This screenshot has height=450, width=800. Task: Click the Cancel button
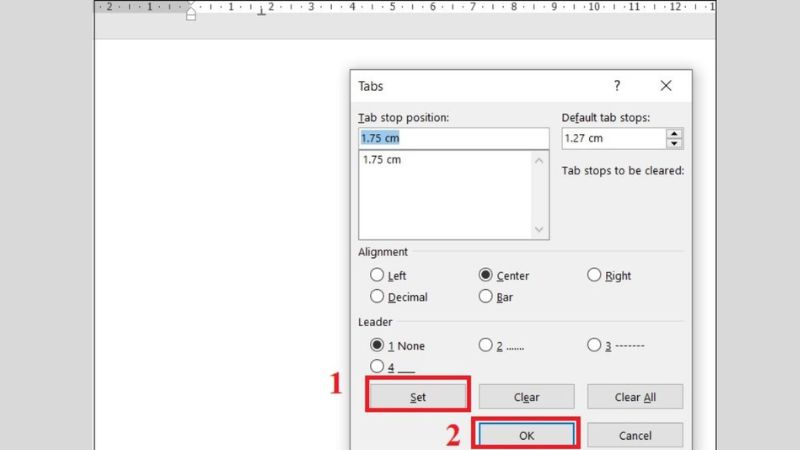coord(635,435)
